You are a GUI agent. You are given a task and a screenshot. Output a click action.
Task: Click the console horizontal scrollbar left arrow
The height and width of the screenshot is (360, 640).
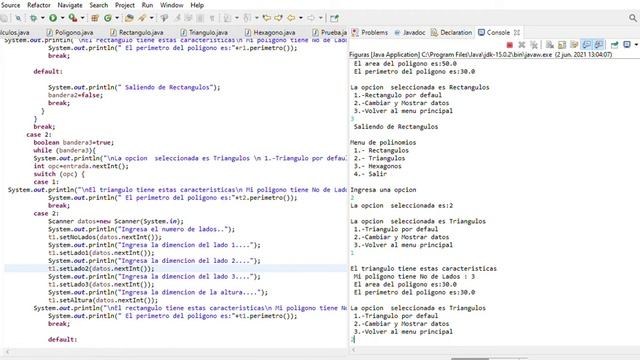click(x=353, y=350)
